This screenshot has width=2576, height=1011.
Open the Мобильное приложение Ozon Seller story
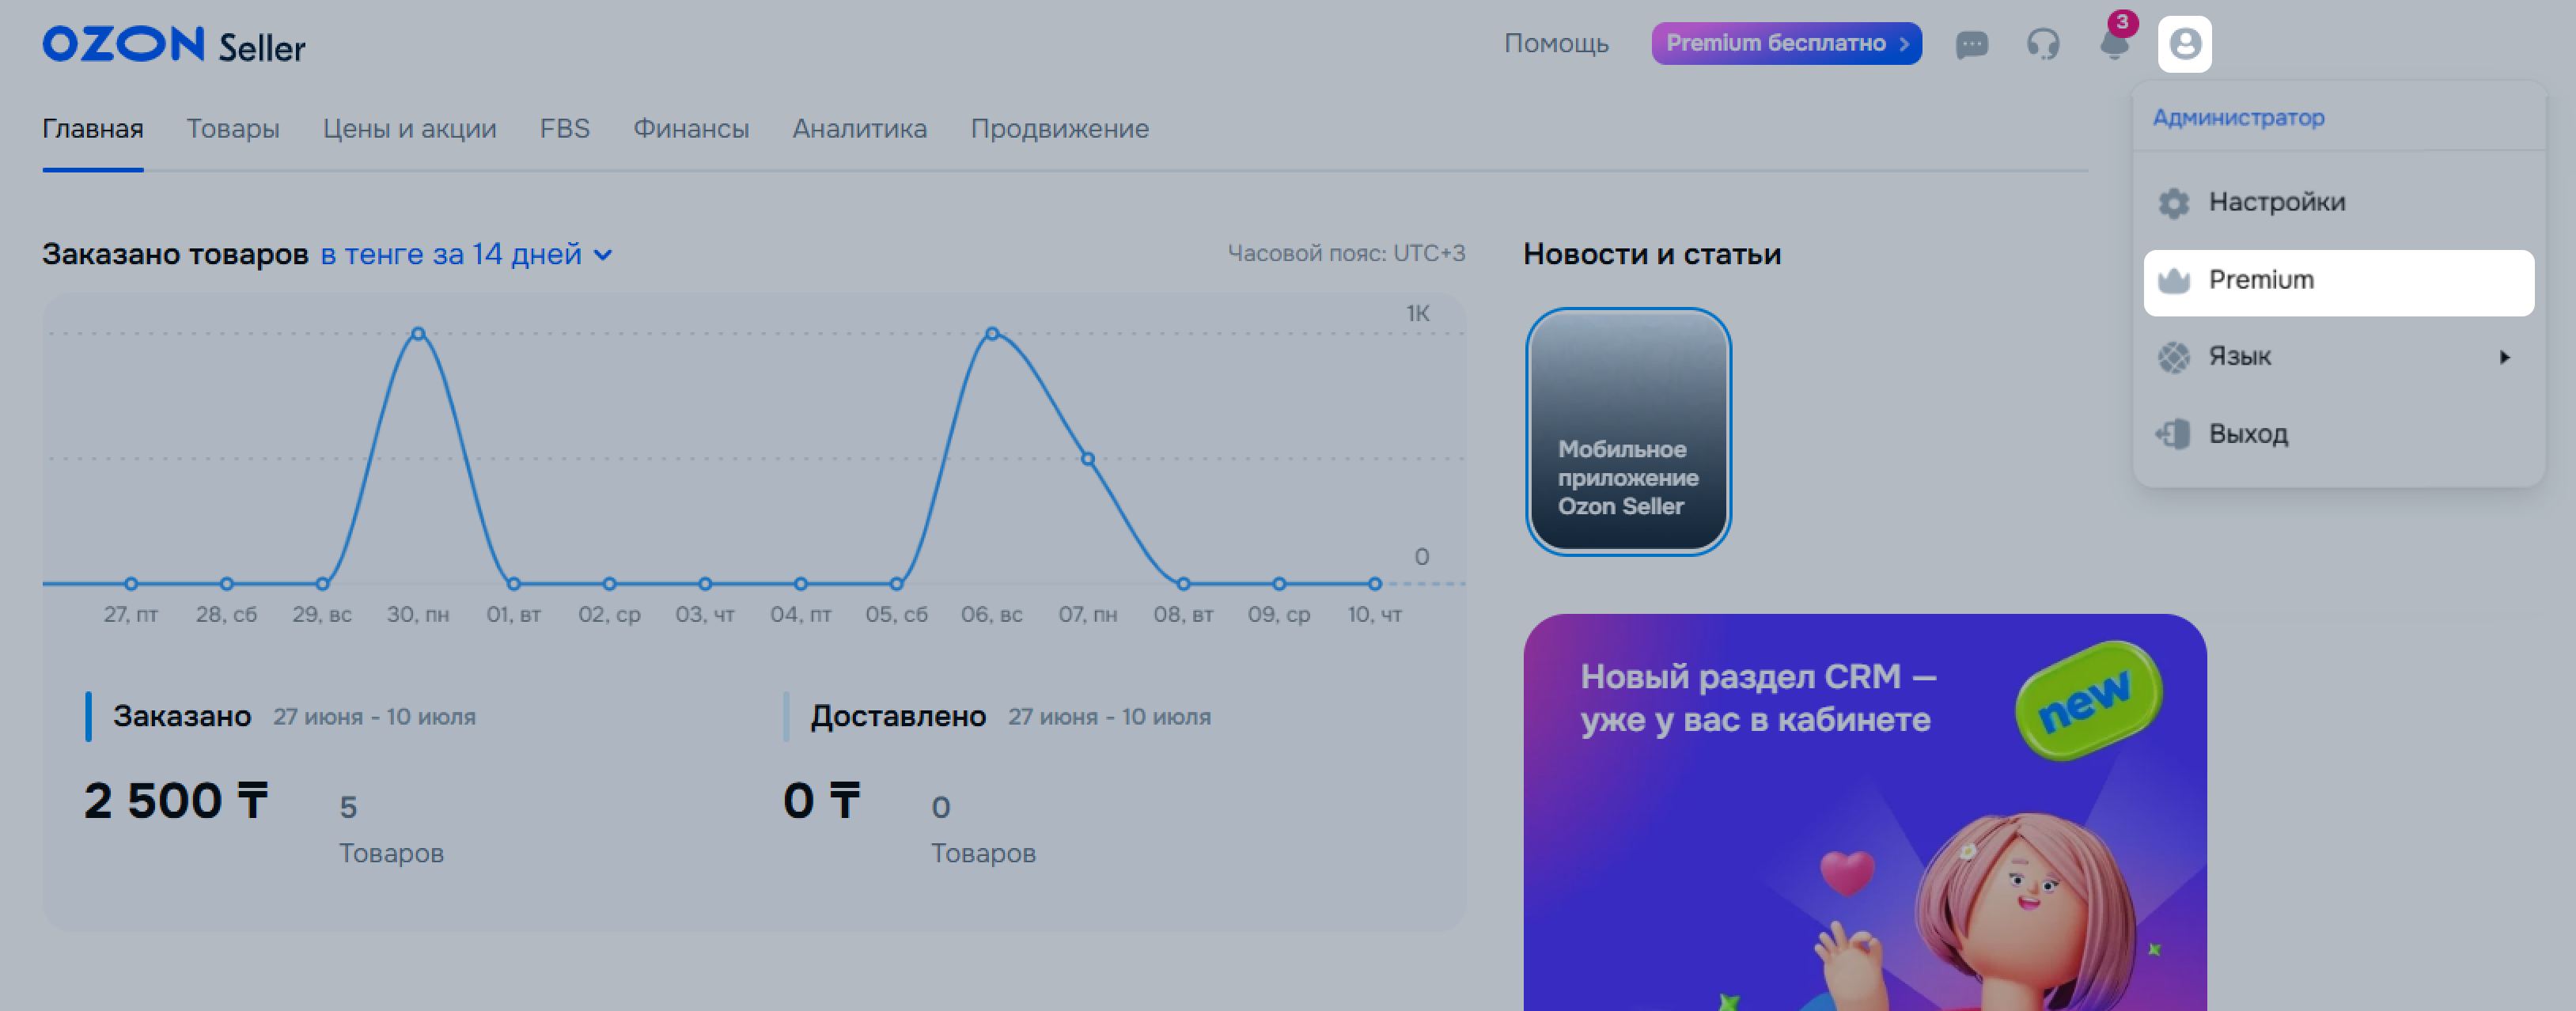tap(1628, 431)
